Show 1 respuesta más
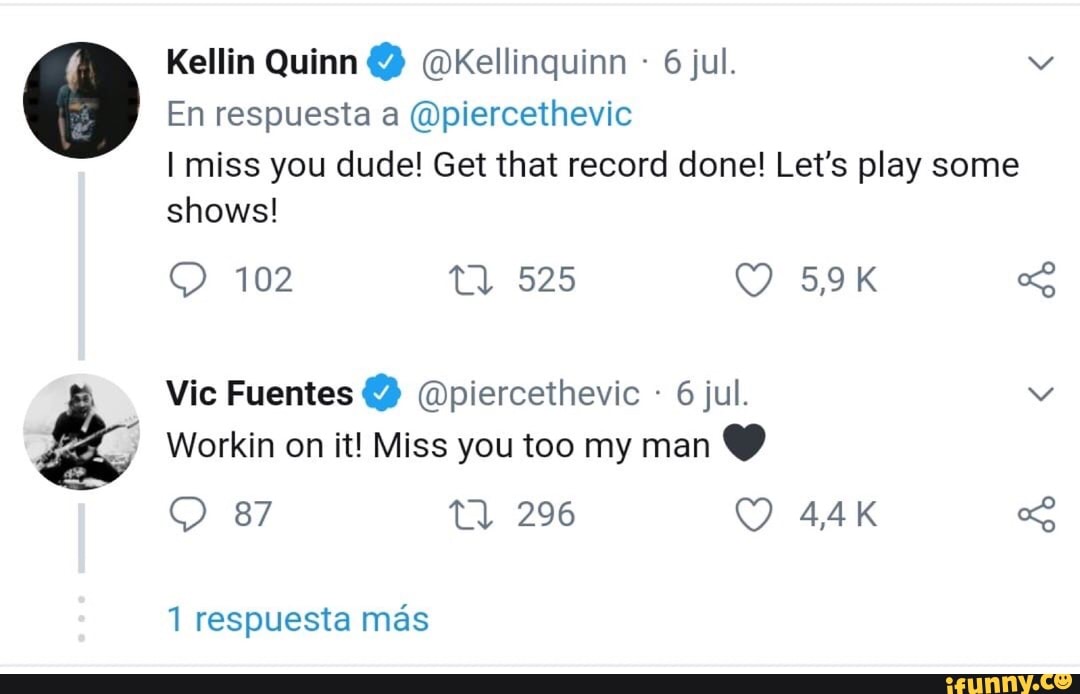This screenshot has height=694, width=1080. [x=298, y=618]
